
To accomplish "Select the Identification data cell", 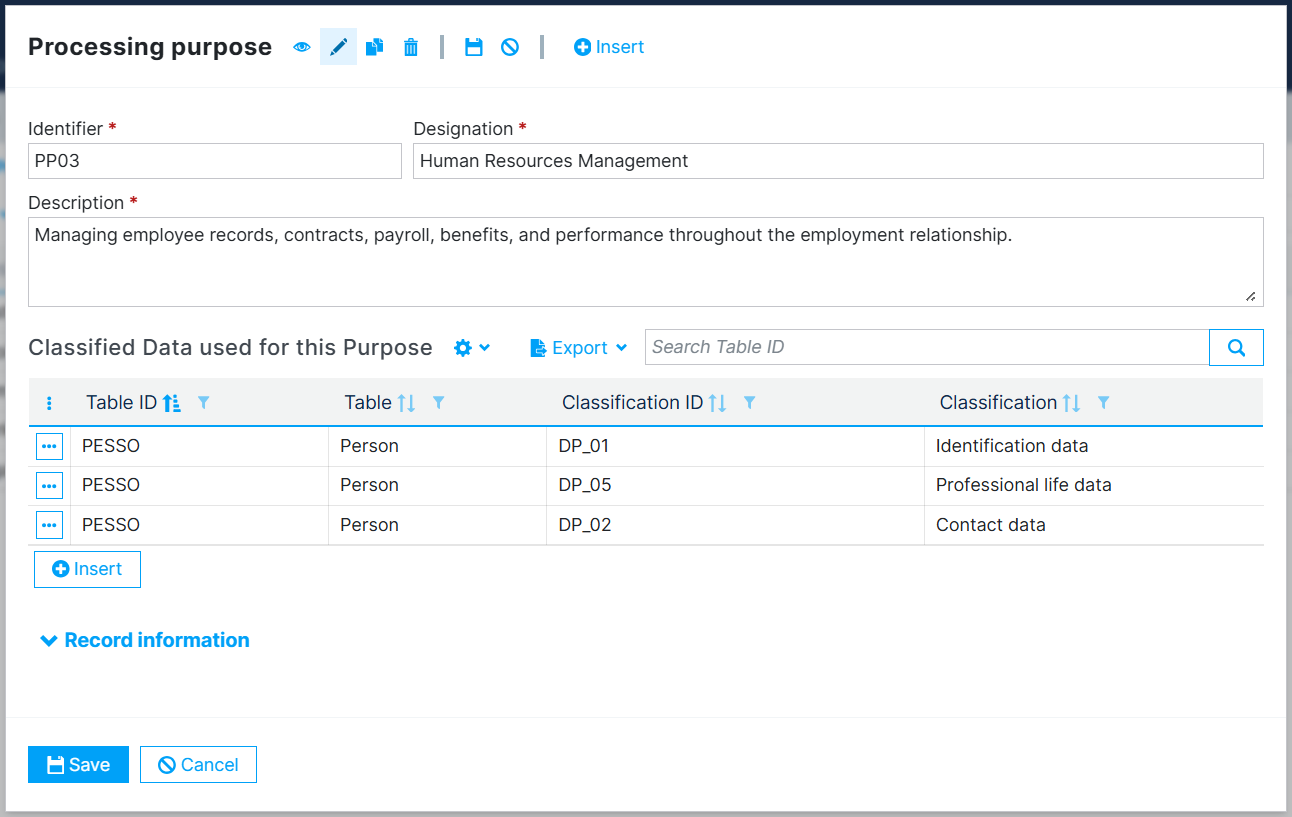I will point(1094,446).
